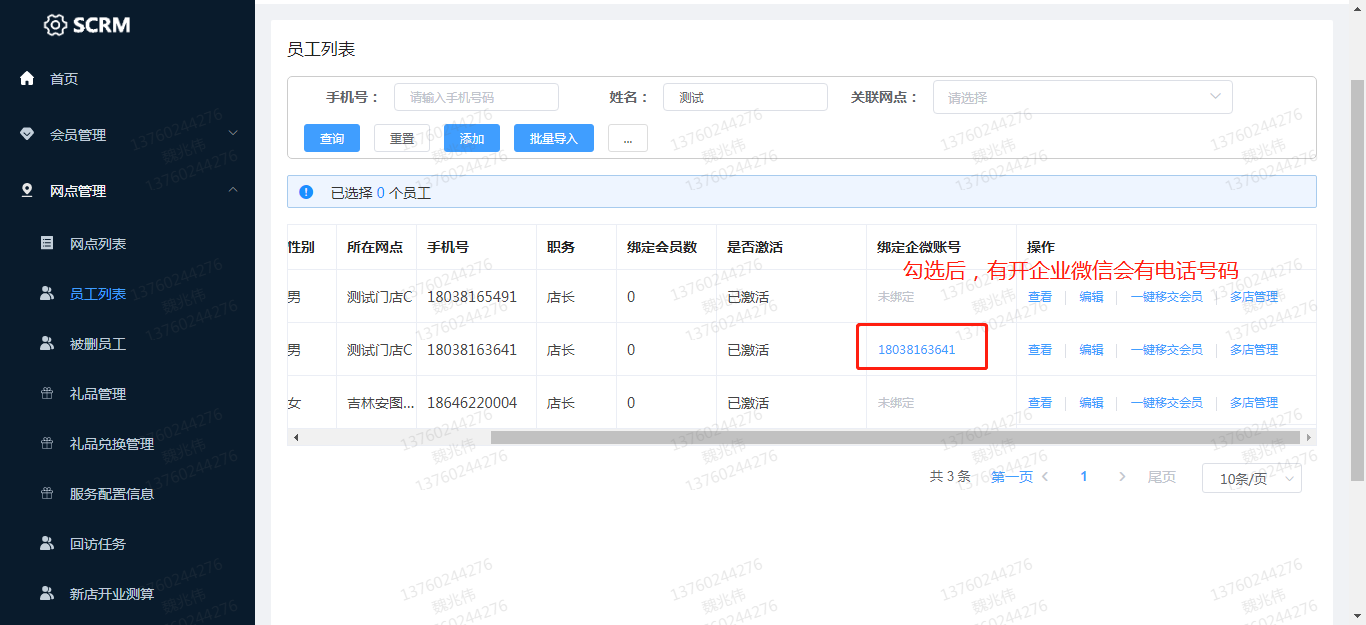Click the 是否激活 column header

pos(755,247)
